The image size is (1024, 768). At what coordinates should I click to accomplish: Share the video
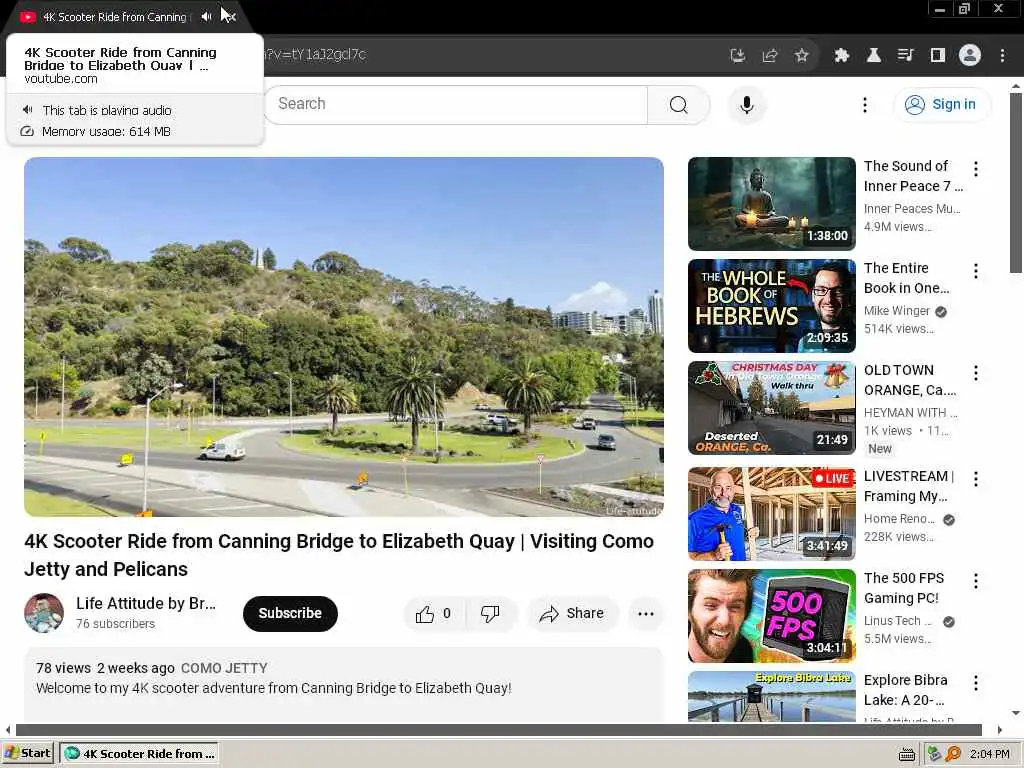(572, 614)
